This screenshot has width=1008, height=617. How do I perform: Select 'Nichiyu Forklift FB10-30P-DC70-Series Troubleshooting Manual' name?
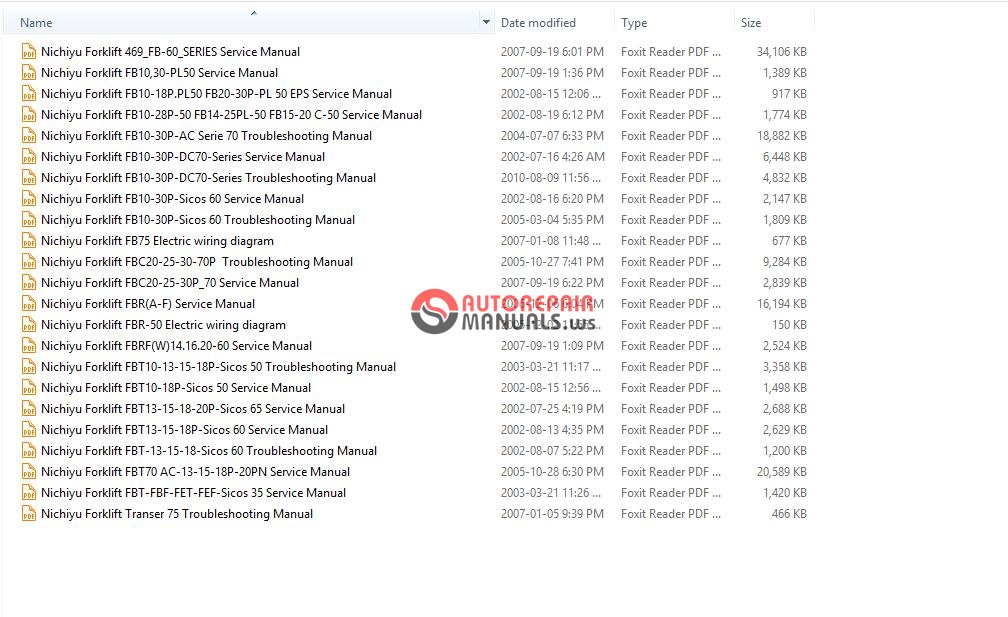[x=208, y=177]
